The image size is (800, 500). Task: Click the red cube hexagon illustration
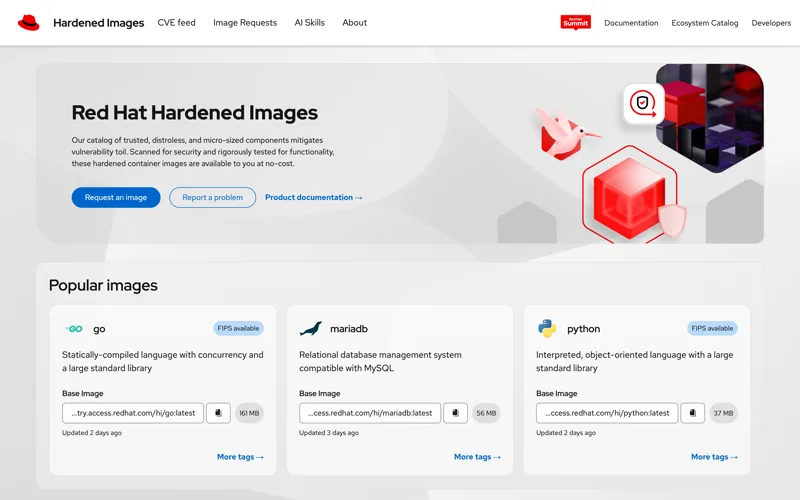click(x=630, y=196)
